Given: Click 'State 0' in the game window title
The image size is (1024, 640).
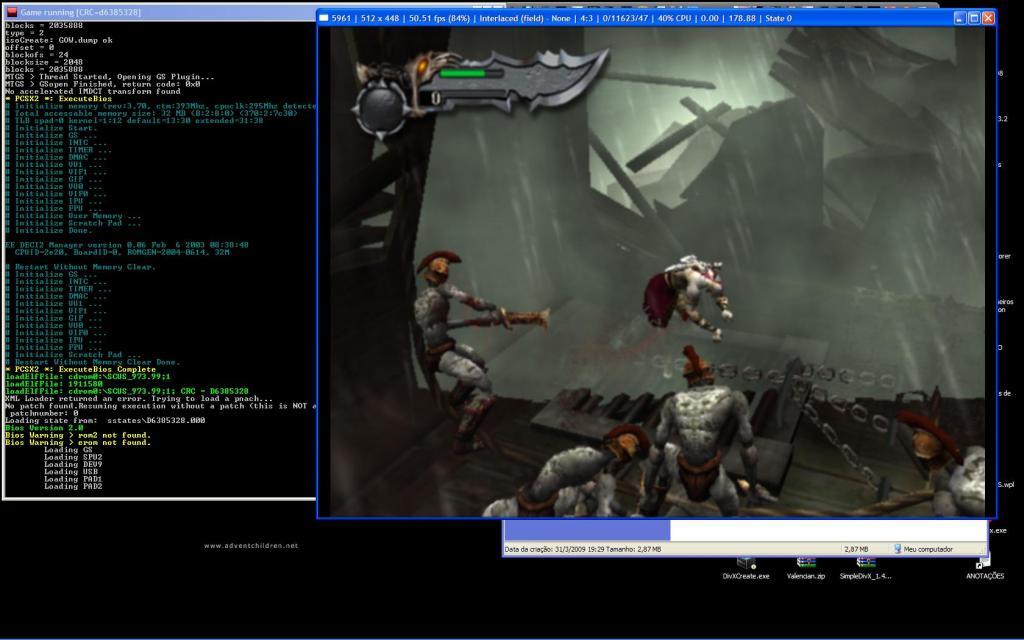Looking at the screenshot, I should coord(778,18).
